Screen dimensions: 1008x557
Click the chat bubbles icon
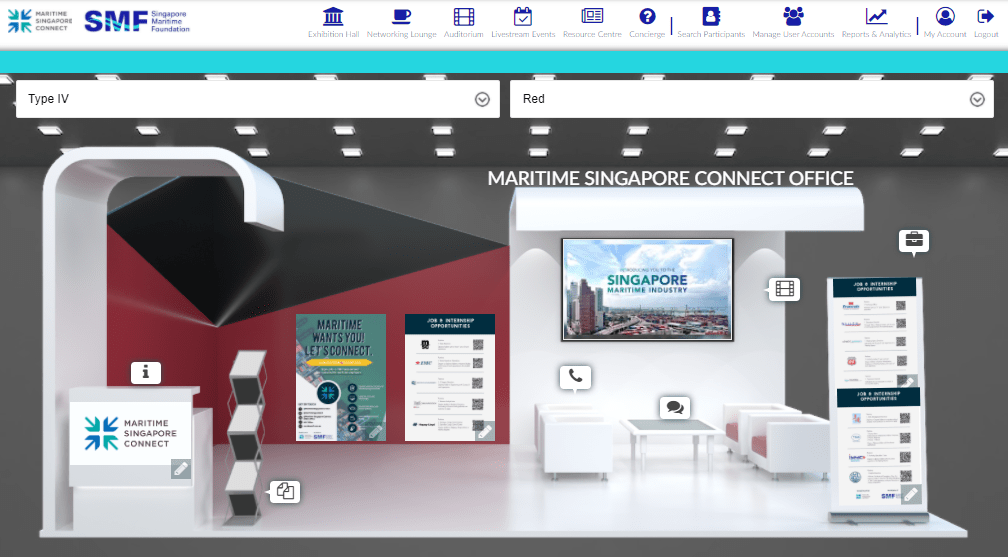pyautogui.click(x=675, y=407)
